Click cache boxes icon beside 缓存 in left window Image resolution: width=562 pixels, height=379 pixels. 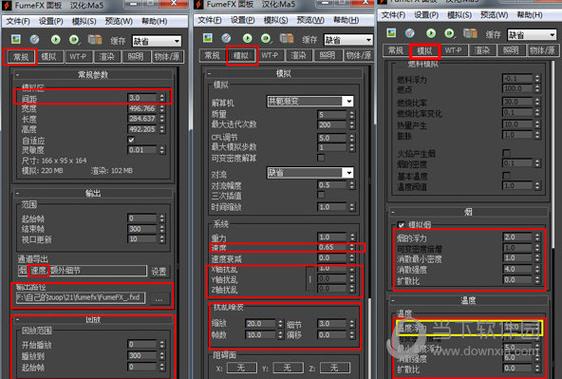click(95, 39)
